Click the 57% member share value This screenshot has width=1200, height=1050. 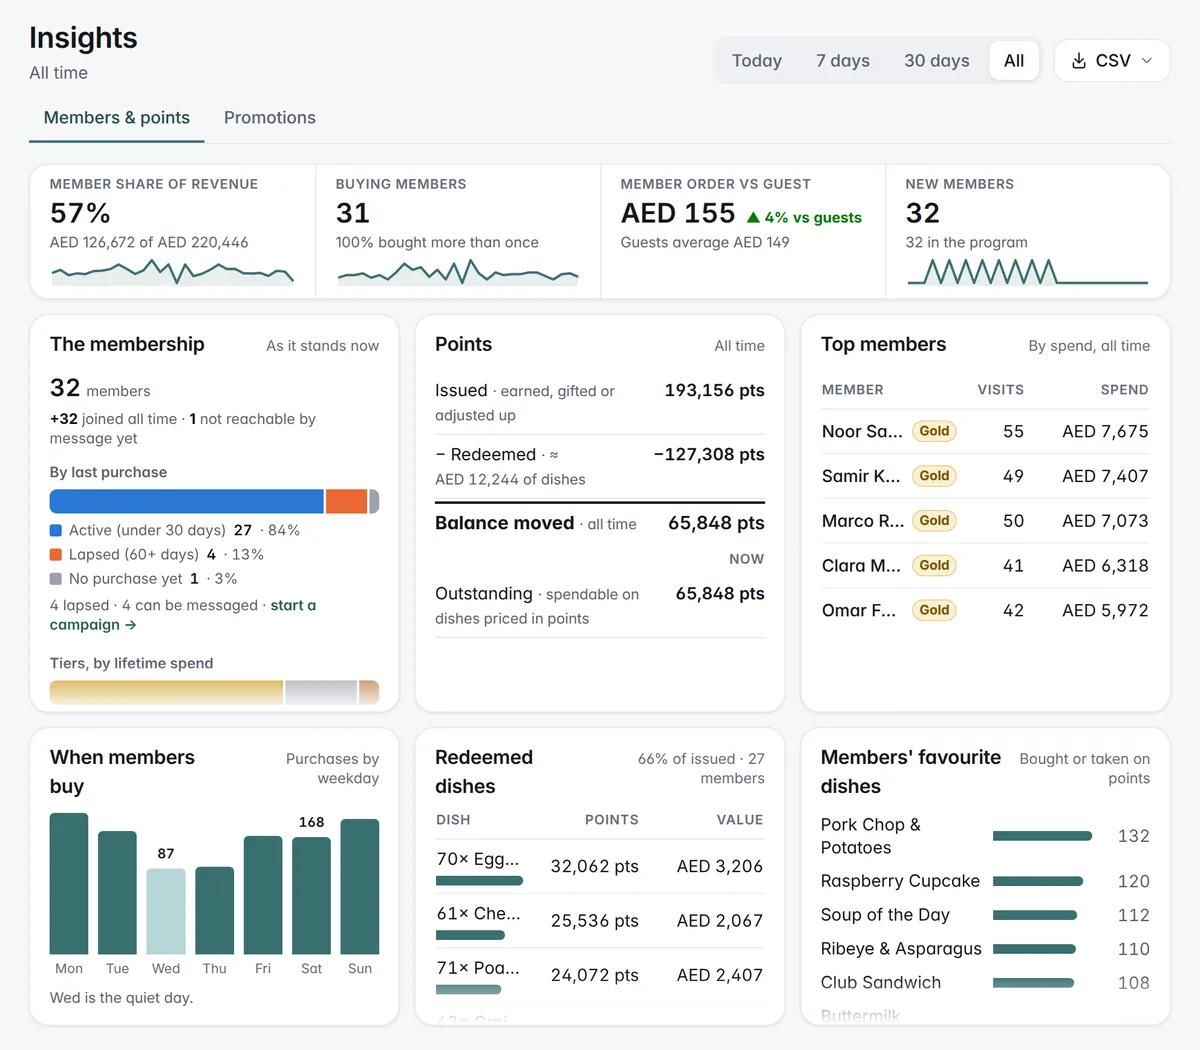(x=80, y=213)
